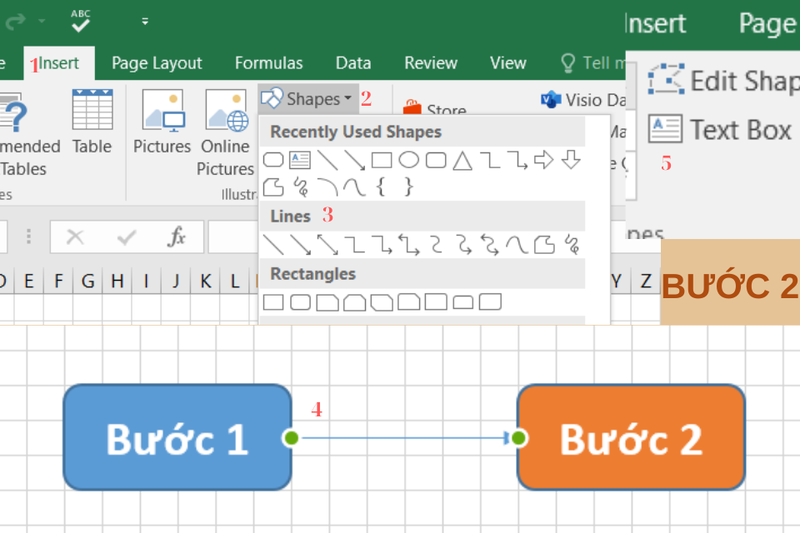Insert a Table from the ribbon

[92, 122]
